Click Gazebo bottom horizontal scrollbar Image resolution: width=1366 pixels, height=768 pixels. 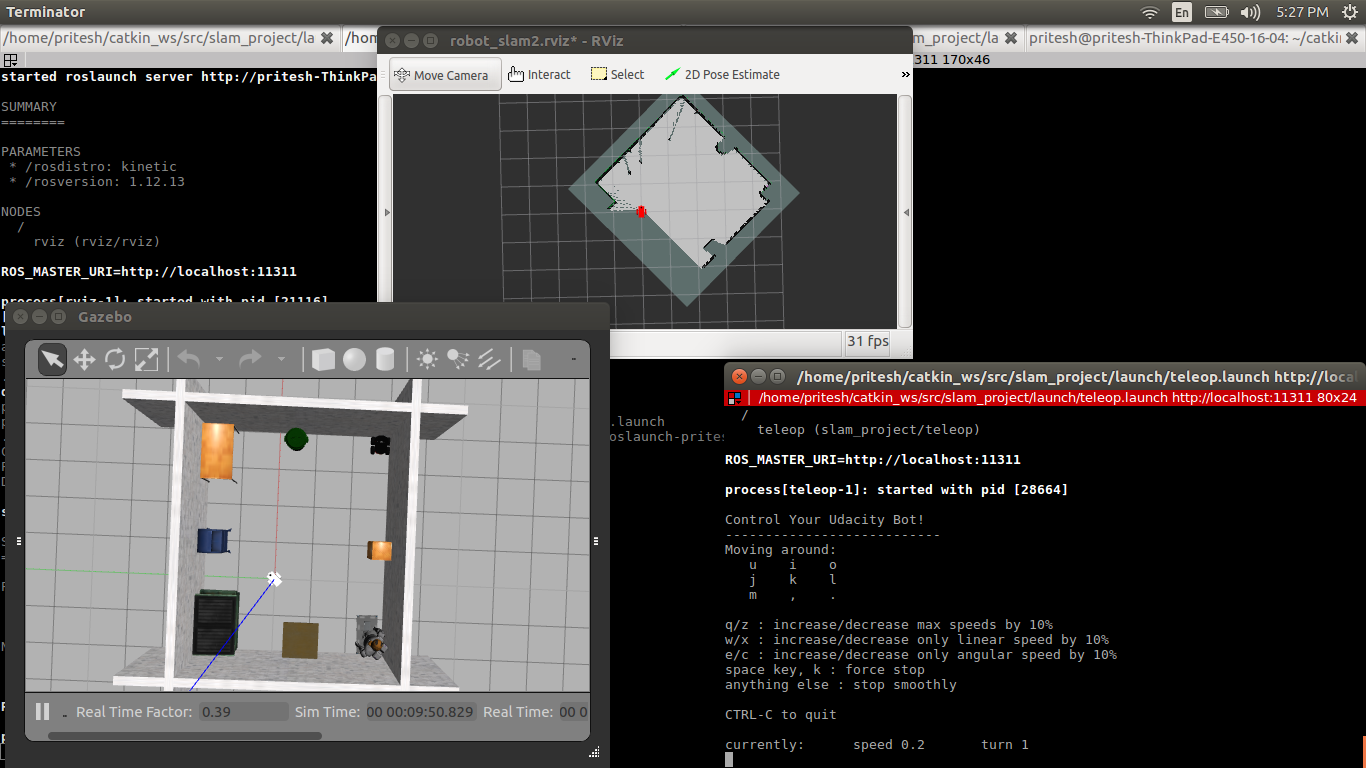(185, 736)
